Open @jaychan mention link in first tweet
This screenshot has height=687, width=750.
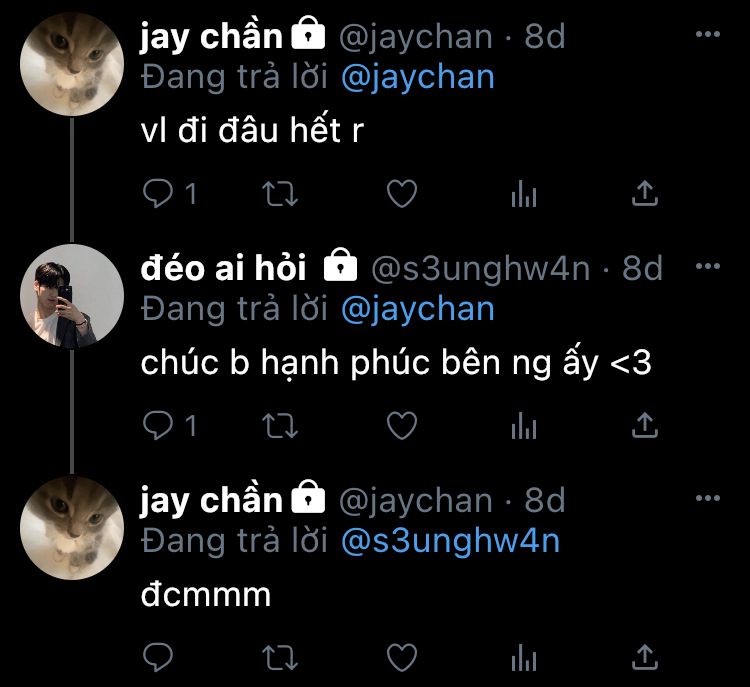coord(418,78)
